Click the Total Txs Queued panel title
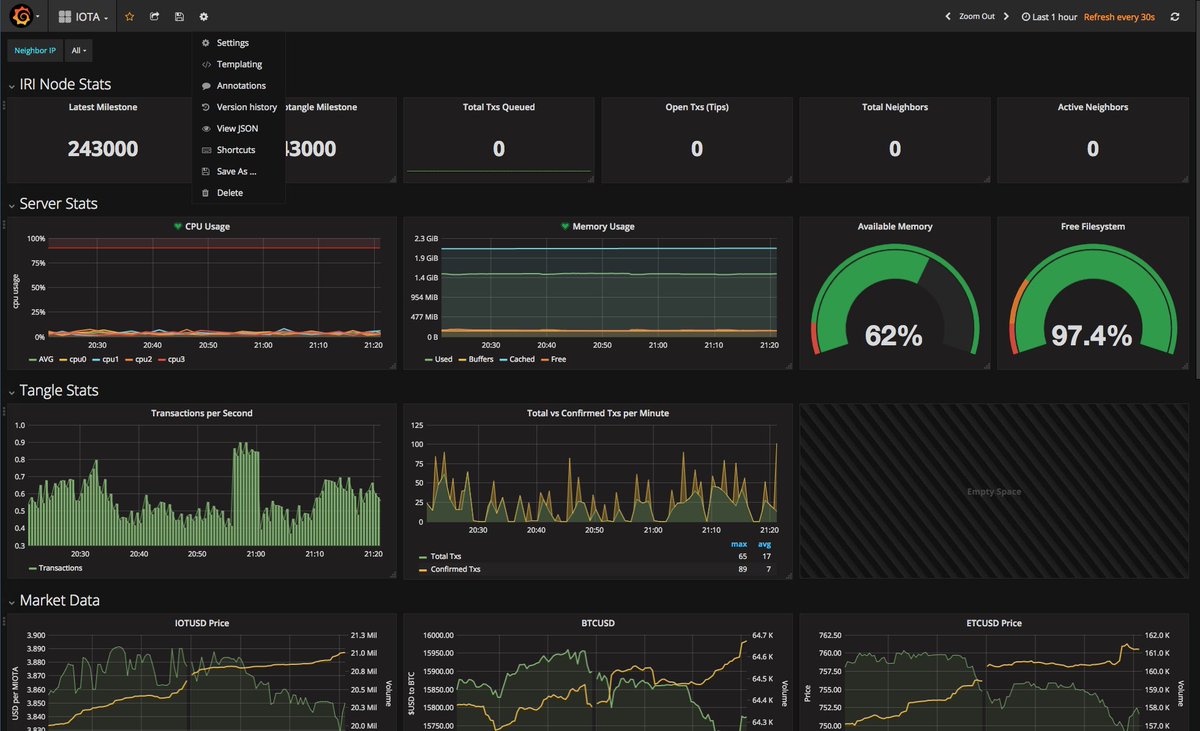This screenshot has width=1200, height=731. click(x=499, y=107)
